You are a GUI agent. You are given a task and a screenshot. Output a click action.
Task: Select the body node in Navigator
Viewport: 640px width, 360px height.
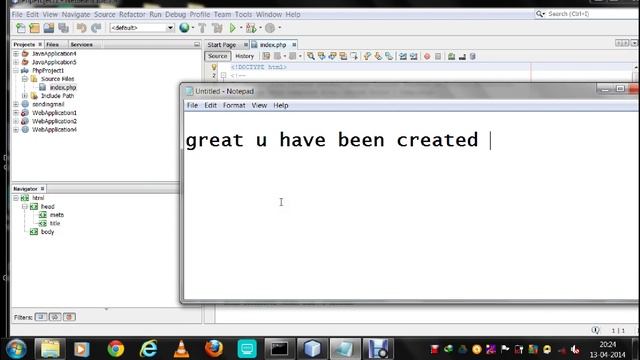[x=47, y=232]
